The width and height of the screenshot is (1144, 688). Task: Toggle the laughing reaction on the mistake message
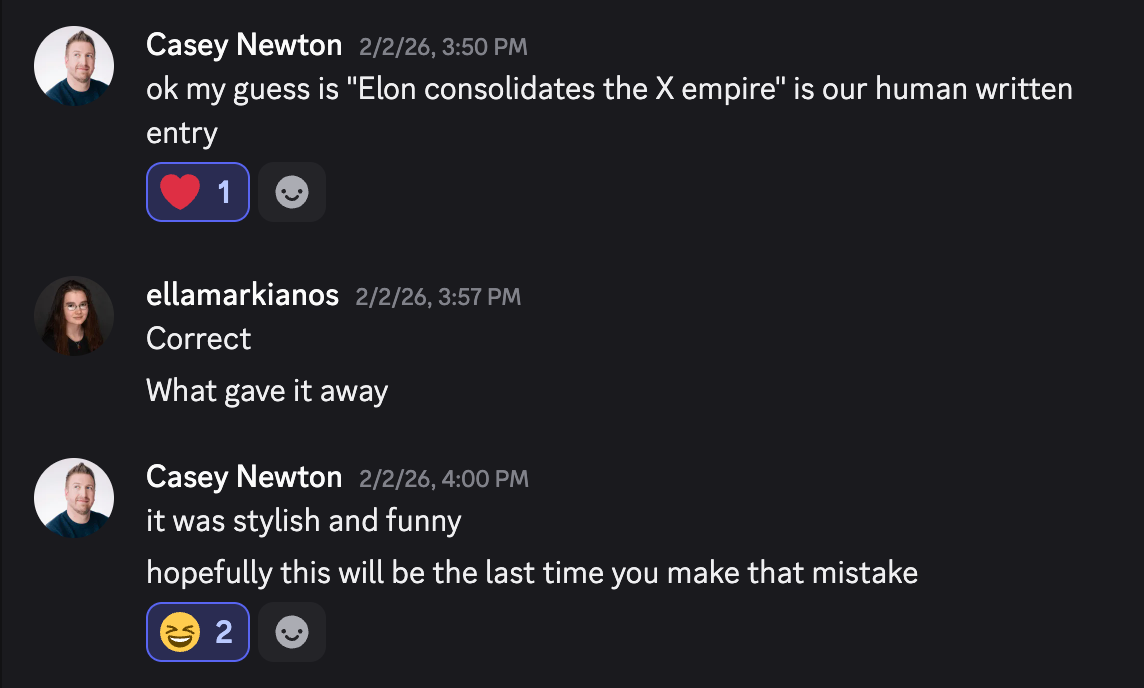point(197,631)
